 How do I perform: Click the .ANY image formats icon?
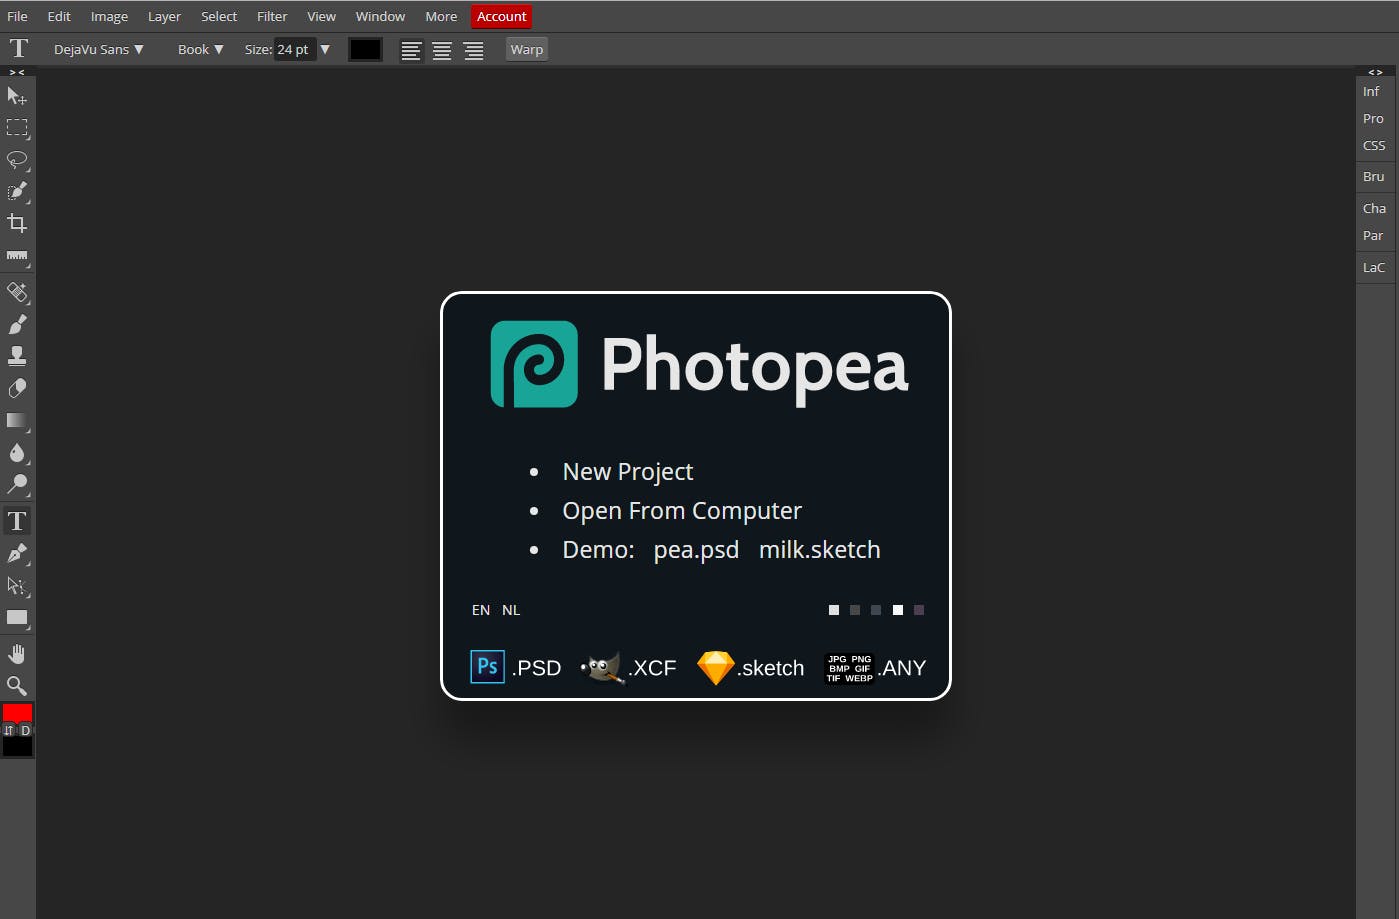pos(849,668)
